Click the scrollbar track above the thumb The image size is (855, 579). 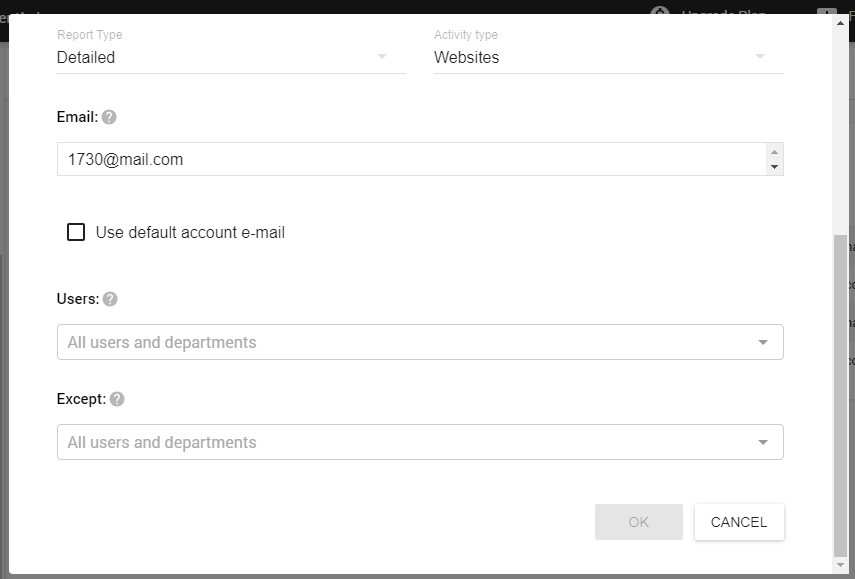point(840,130)
